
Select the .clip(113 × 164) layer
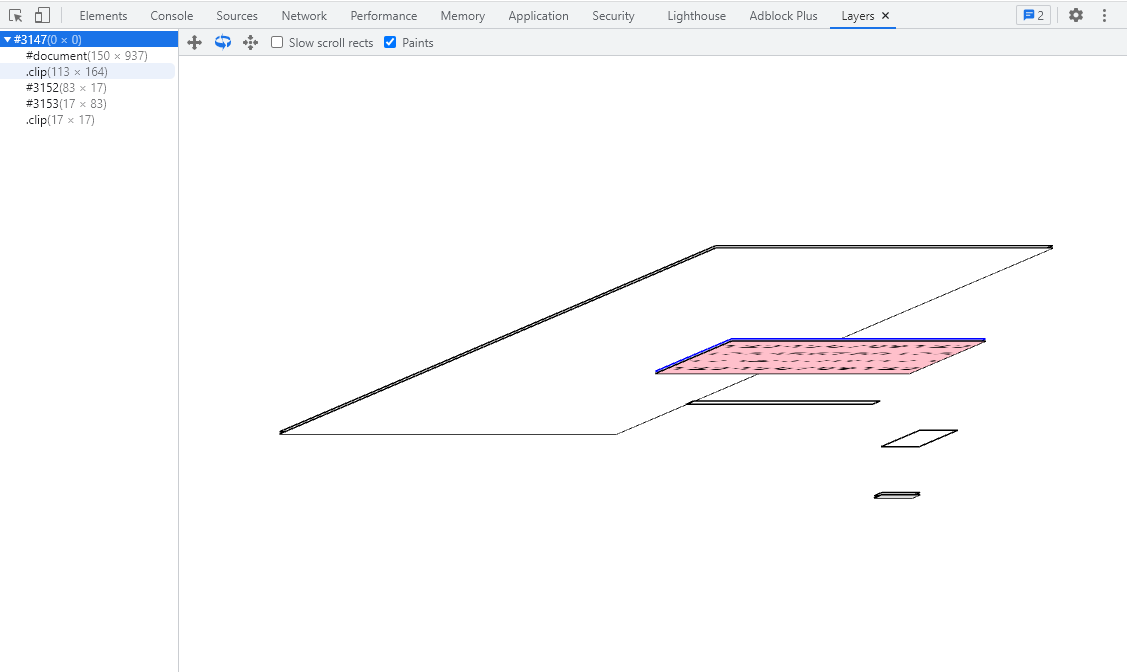[67, 72]
